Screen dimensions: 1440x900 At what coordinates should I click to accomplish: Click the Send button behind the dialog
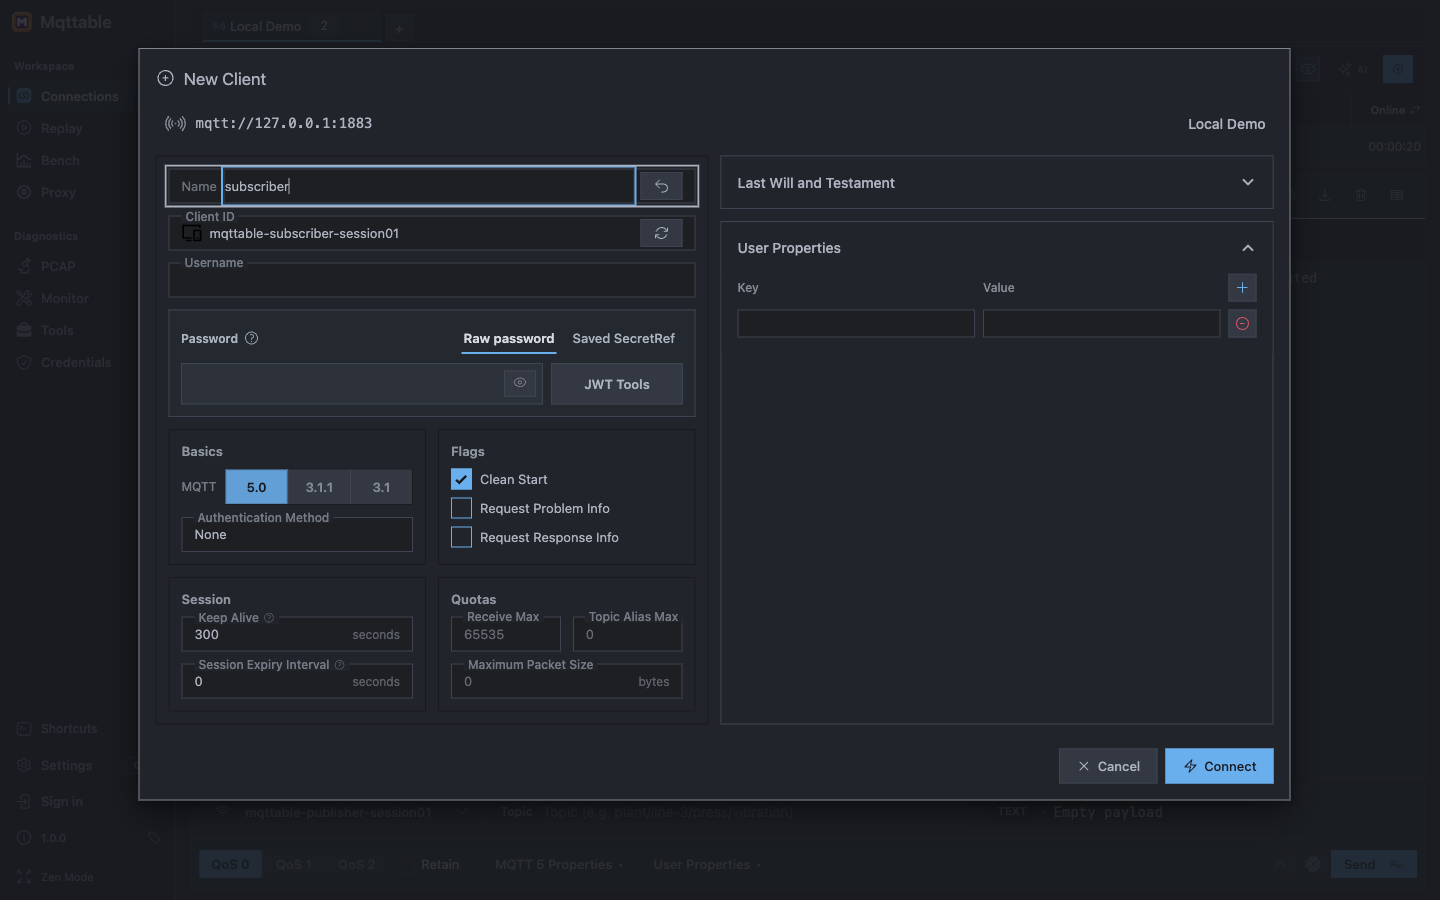click(1373, 864)
